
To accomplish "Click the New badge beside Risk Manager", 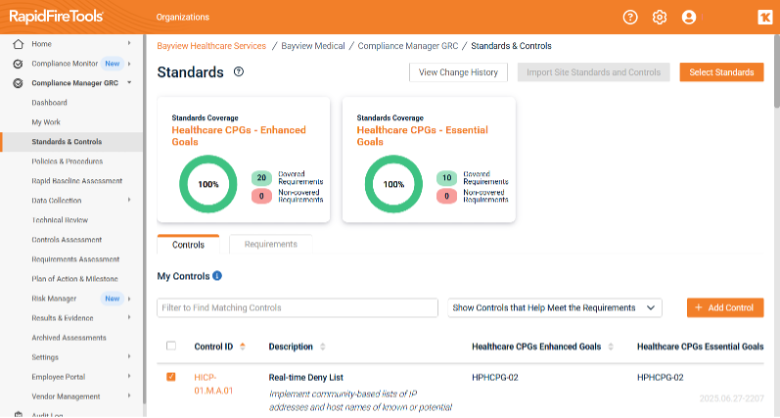I will [x=112, y=299].
